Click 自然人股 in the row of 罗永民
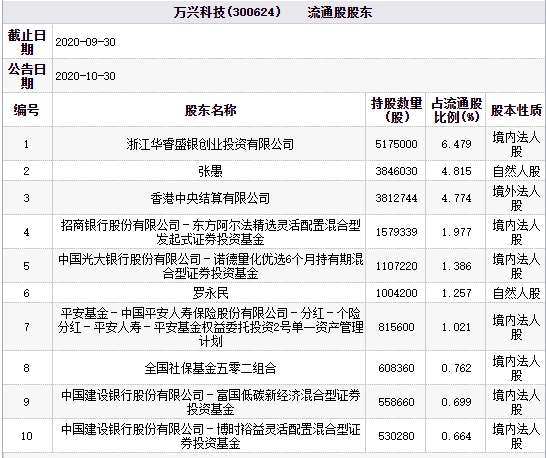Image resolution: width=546 pixels, height=458 pixels. tap(516, 293)
